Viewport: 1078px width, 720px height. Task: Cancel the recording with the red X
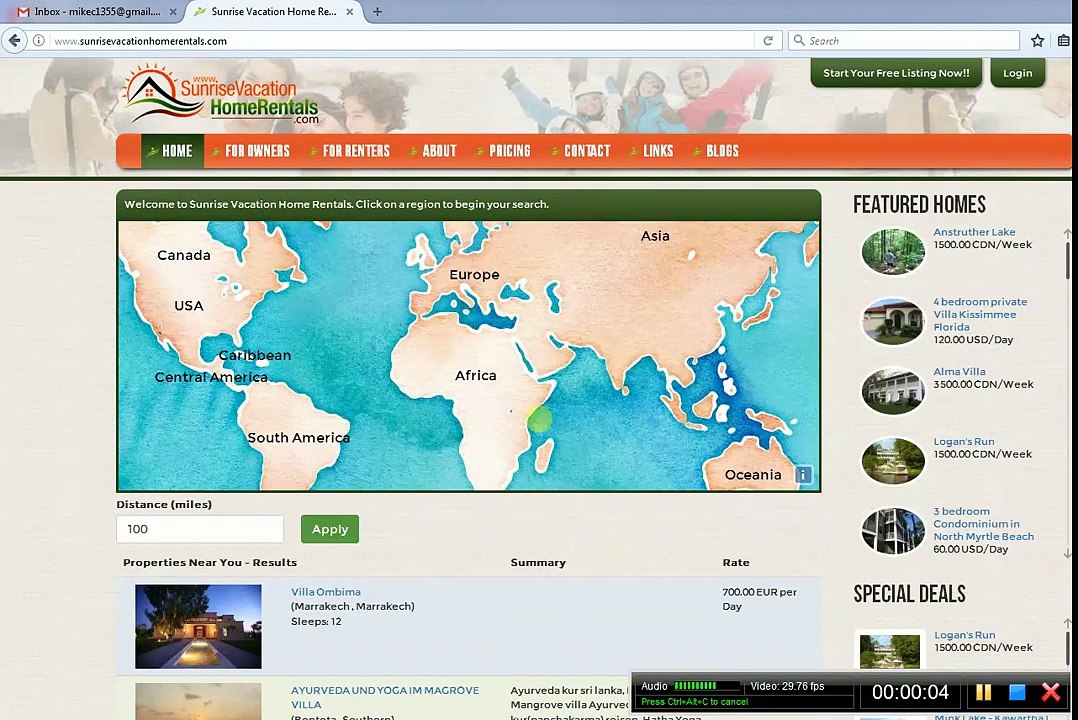pos(1050,692)
